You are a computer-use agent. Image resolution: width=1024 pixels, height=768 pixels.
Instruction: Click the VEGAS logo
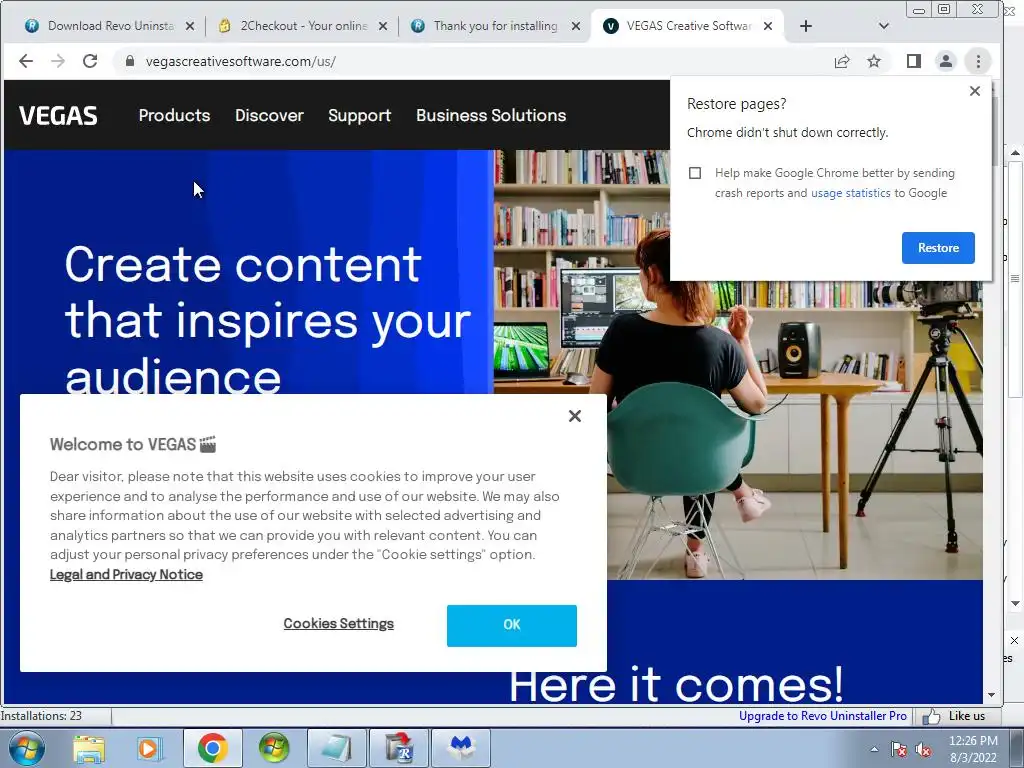(58, 116)
